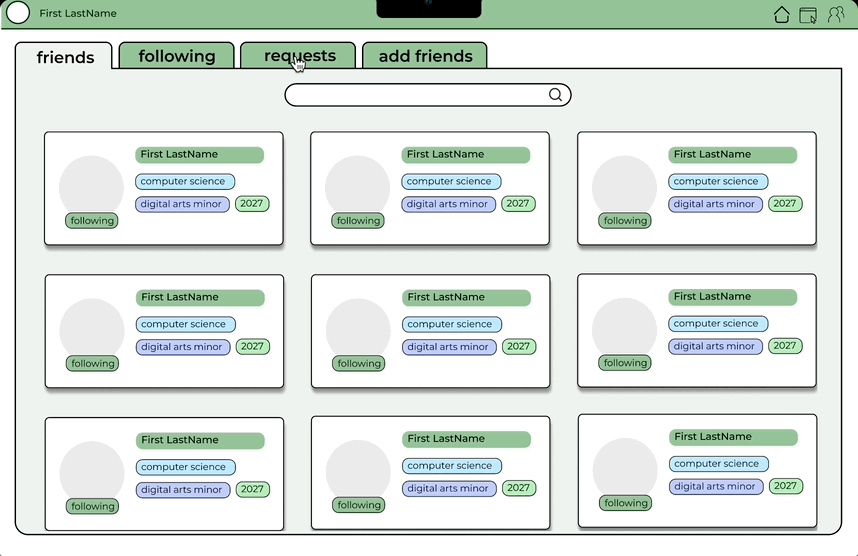Click digital arts minor tag, first-row left card
This screenshot has width=858, height=556.
coord(182,204)
